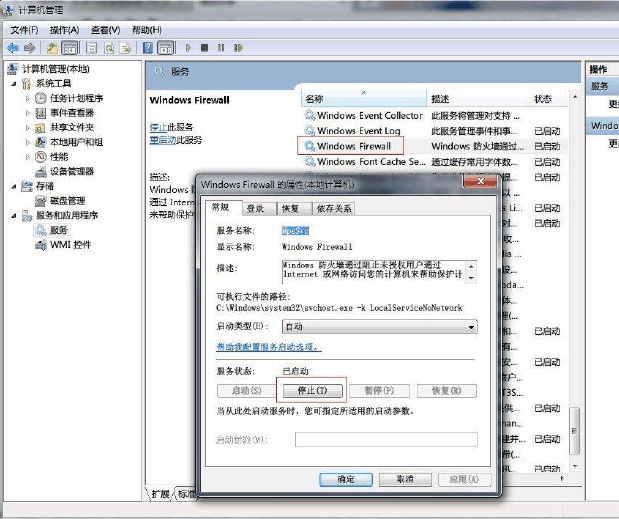
Task: Open the 启动类型 dropdown list
Action: pyautogui.click(x=379, y=327)
